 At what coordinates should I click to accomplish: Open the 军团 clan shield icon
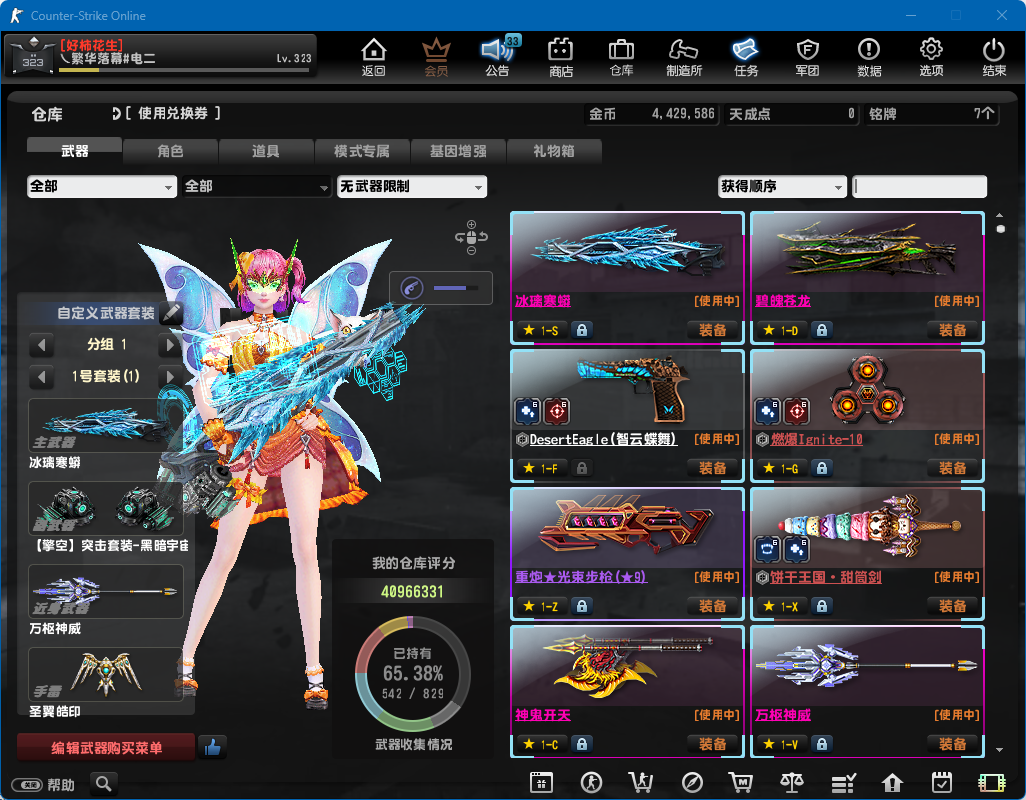(807, 56)
